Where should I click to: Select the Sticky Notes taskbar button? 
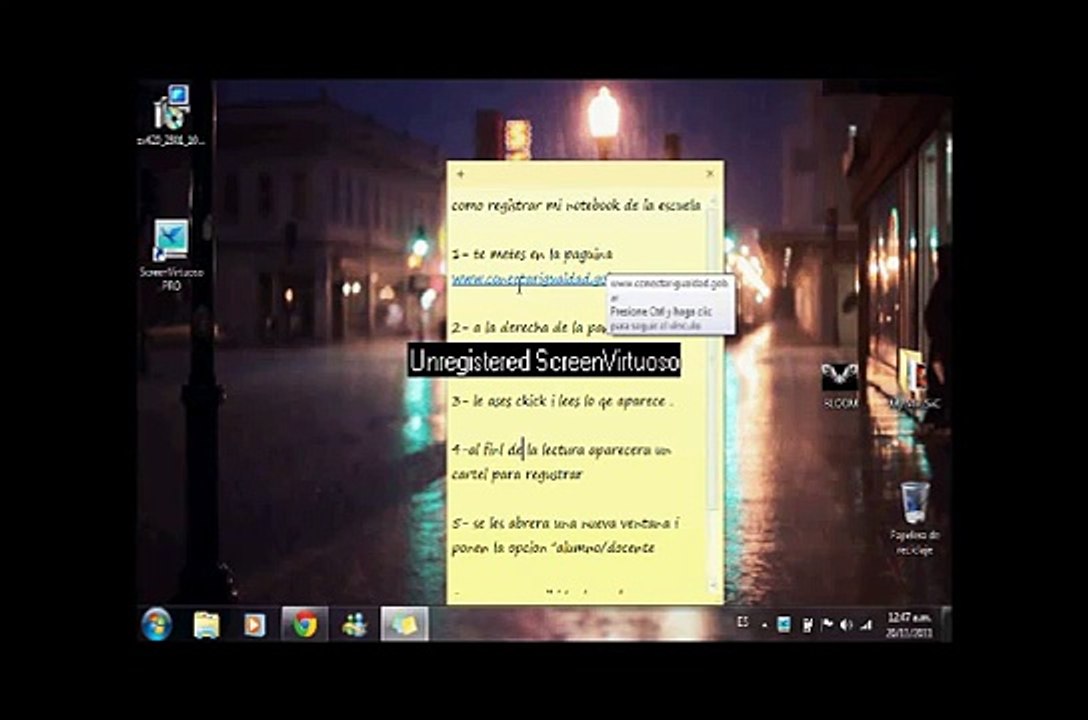[405, 625]
